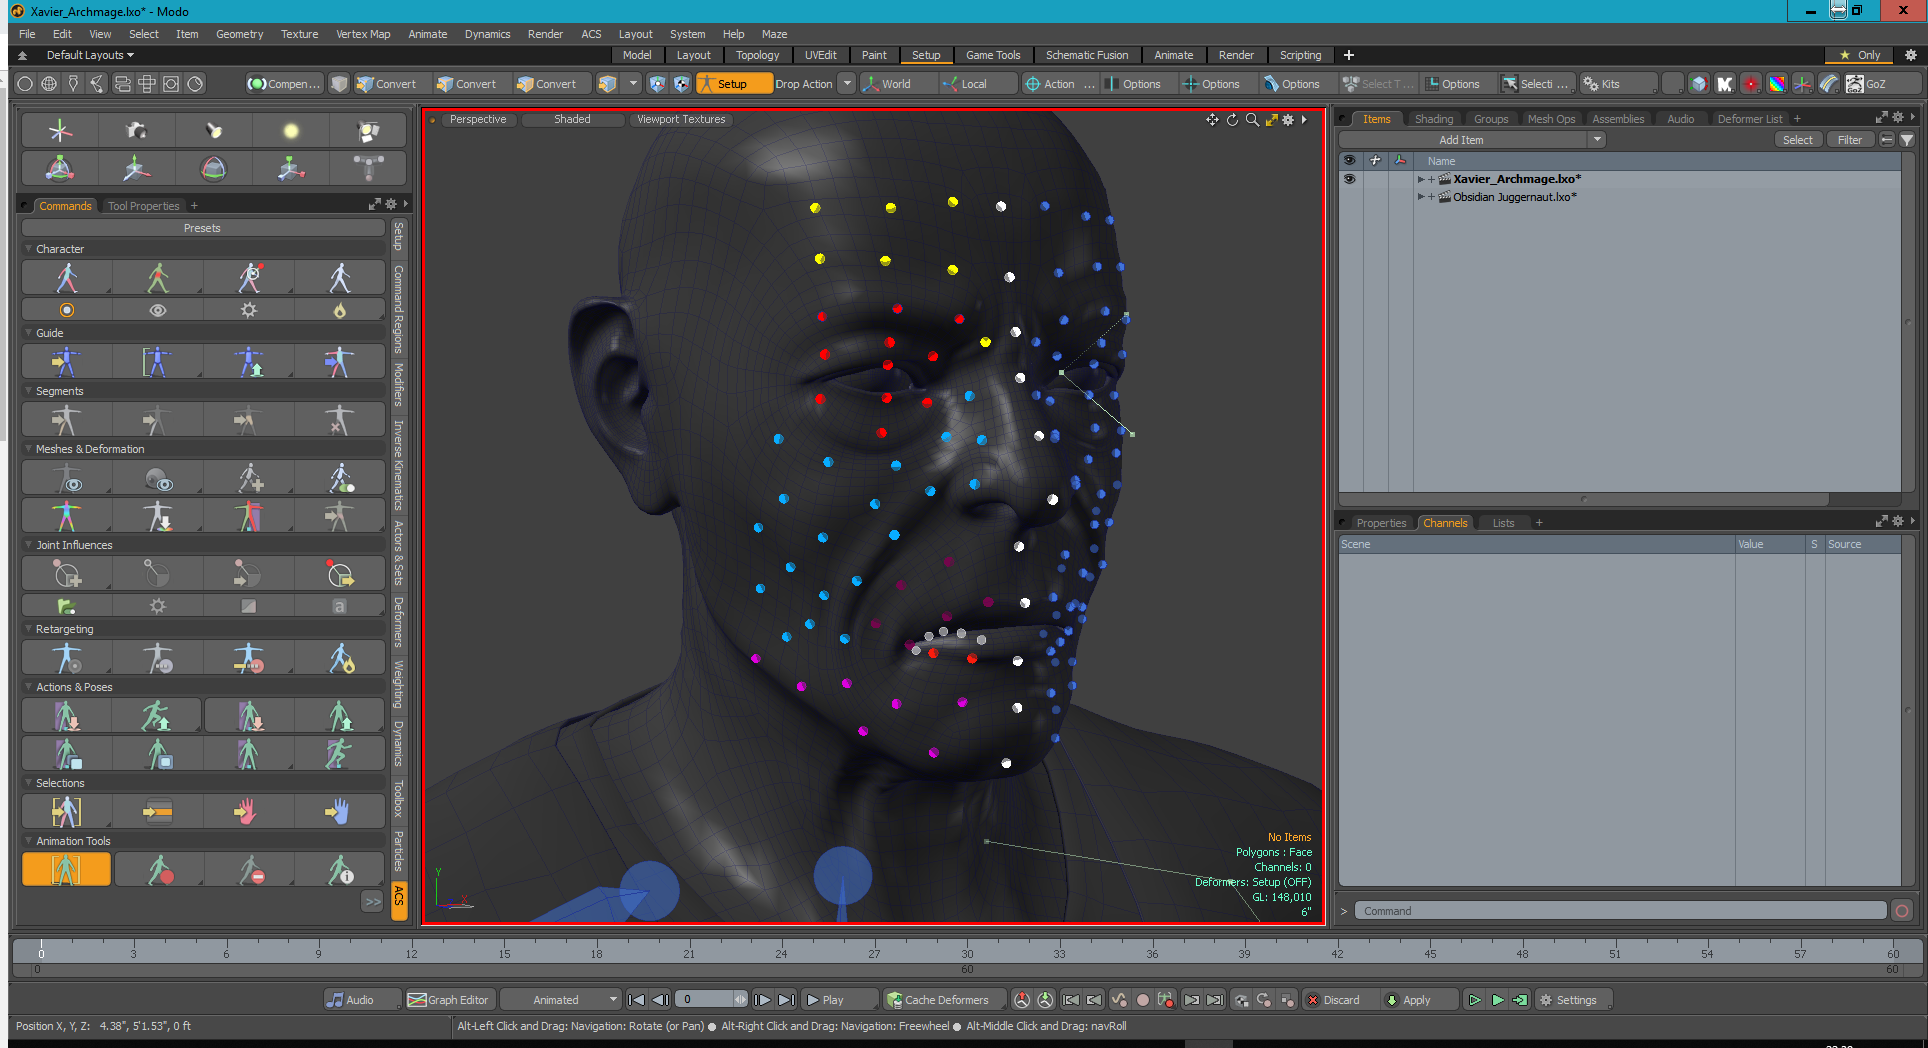
Task: Click first Retargeting figure icon
Action: coord(66,657)
